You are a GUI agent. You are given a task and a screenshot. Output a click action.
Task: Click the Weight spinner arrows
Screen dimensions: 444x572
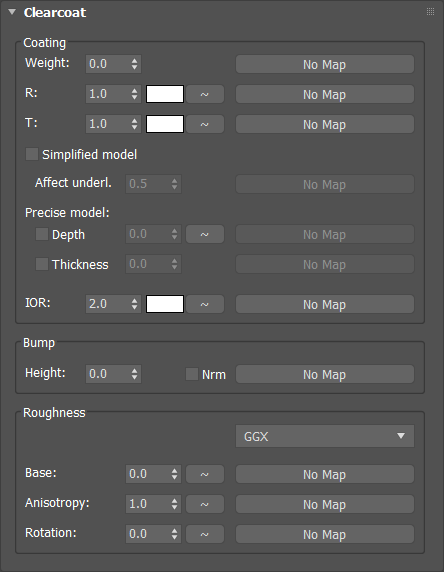tap(135, 64)
